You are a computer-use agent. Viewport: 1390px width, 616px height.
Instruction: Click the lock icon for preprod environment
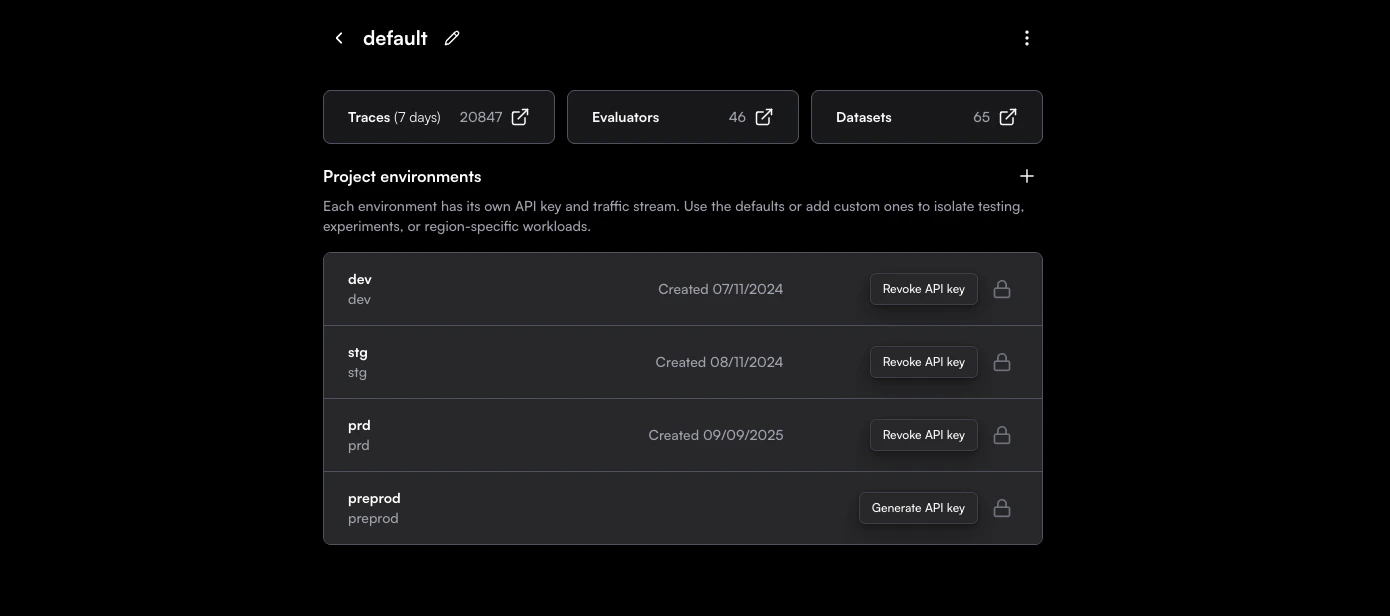point(1001,508)
